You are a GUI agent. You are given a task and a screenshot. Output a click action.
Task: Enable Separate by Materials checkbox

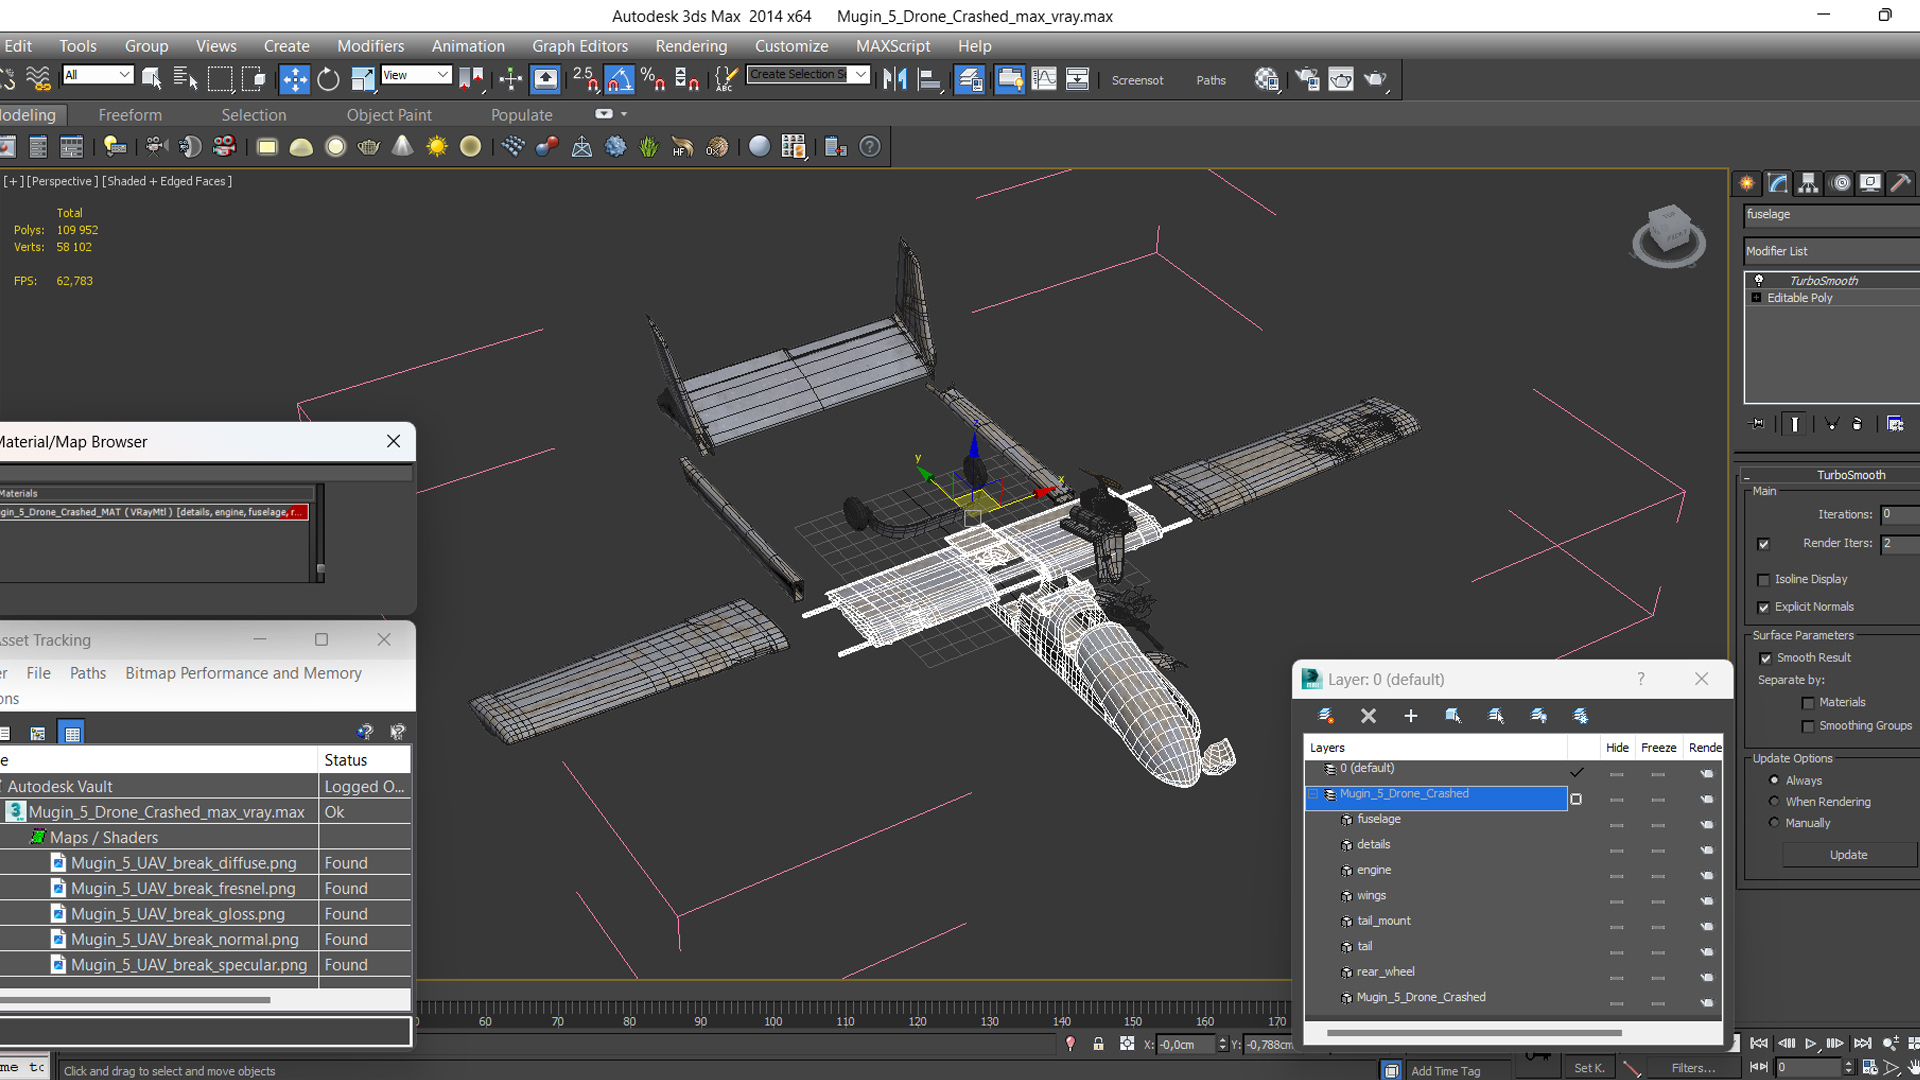coord(1808,703)
